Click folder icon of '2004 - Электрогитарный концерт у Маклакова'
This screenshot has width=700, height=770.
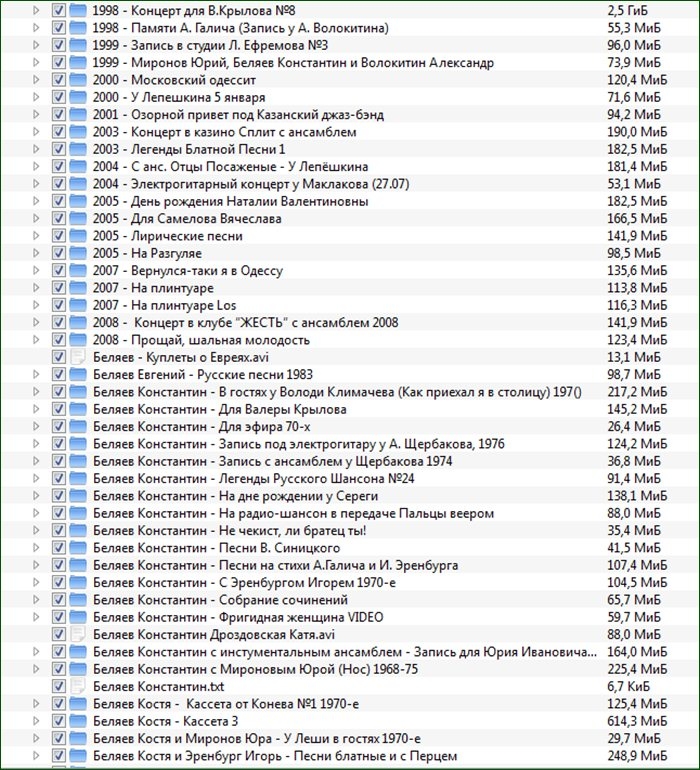pos(78,184)
